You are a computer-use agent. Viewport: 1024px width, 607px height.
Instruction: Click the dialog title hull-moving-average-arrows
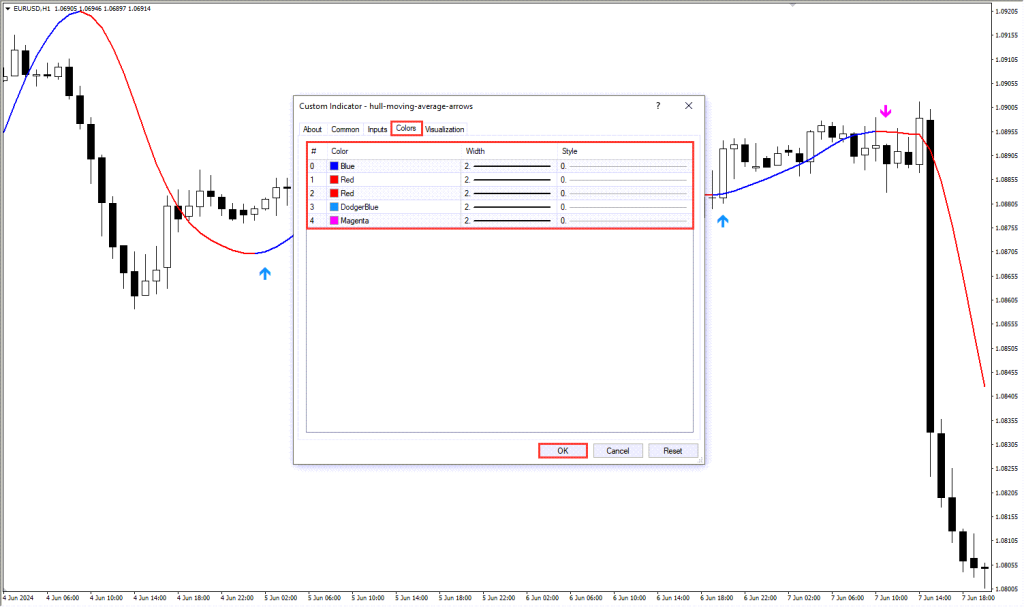click(421, 106)
